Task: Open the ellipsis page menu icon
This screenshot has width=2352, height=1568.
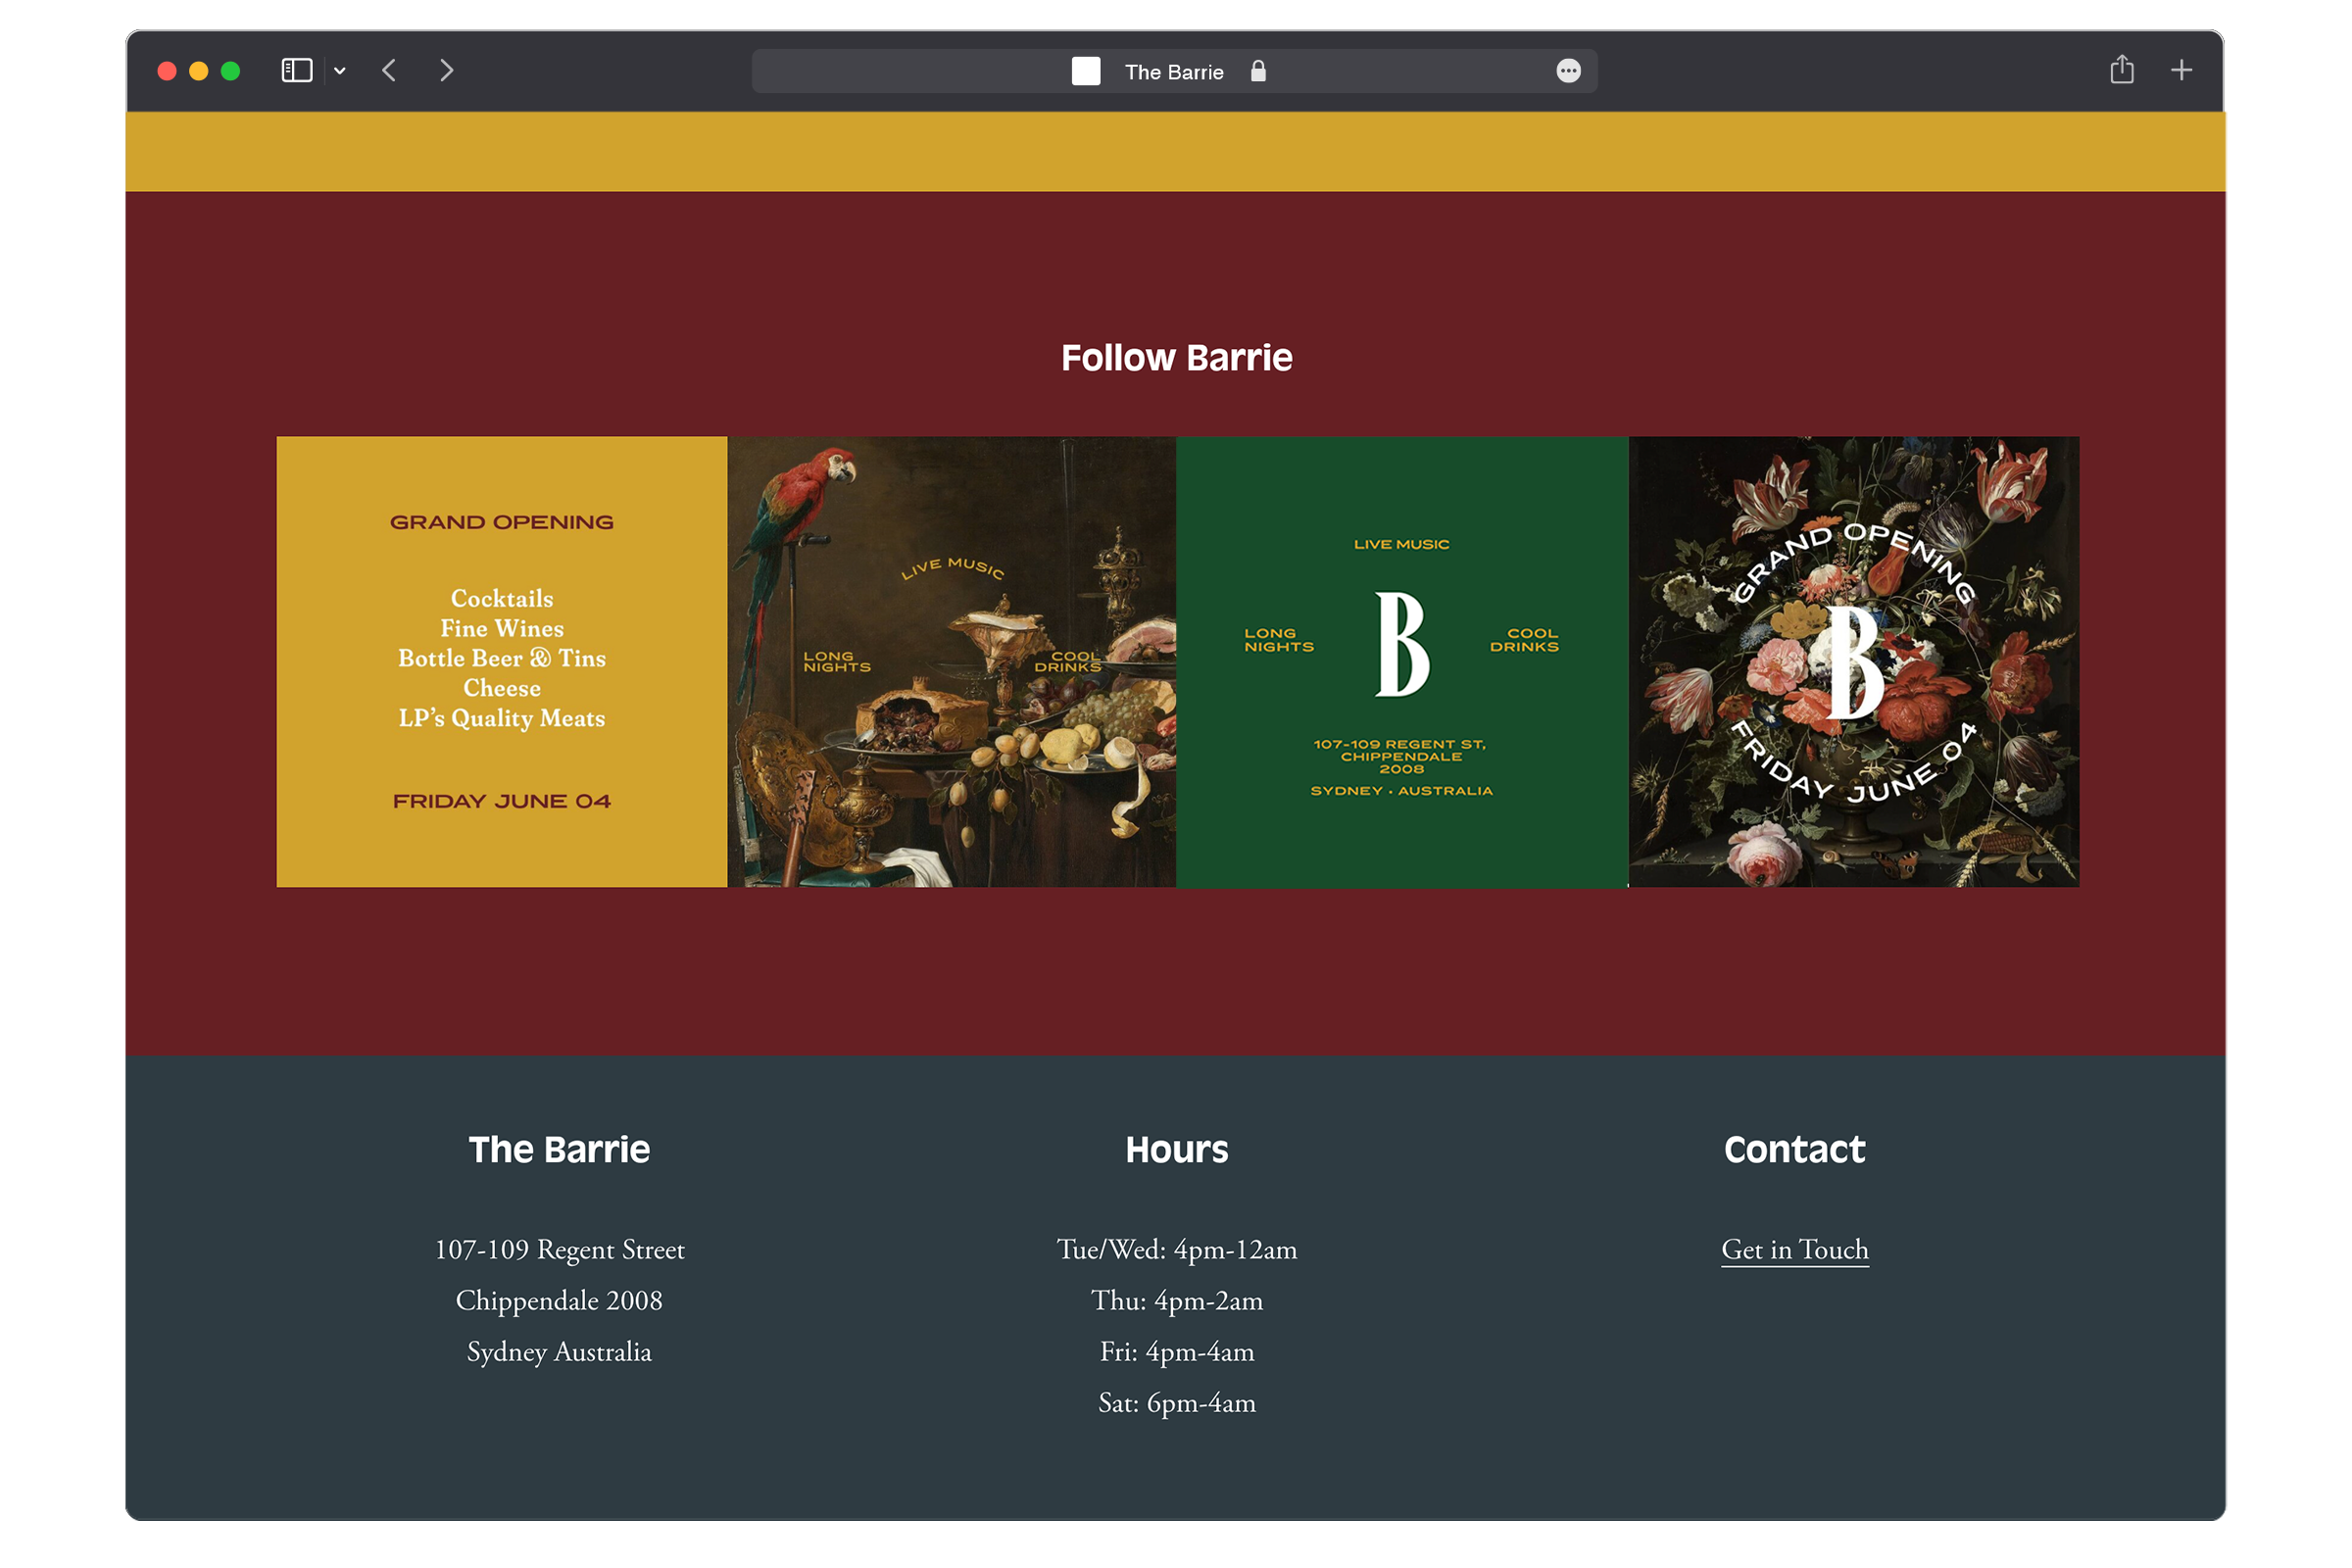Action: (1569, 71)
